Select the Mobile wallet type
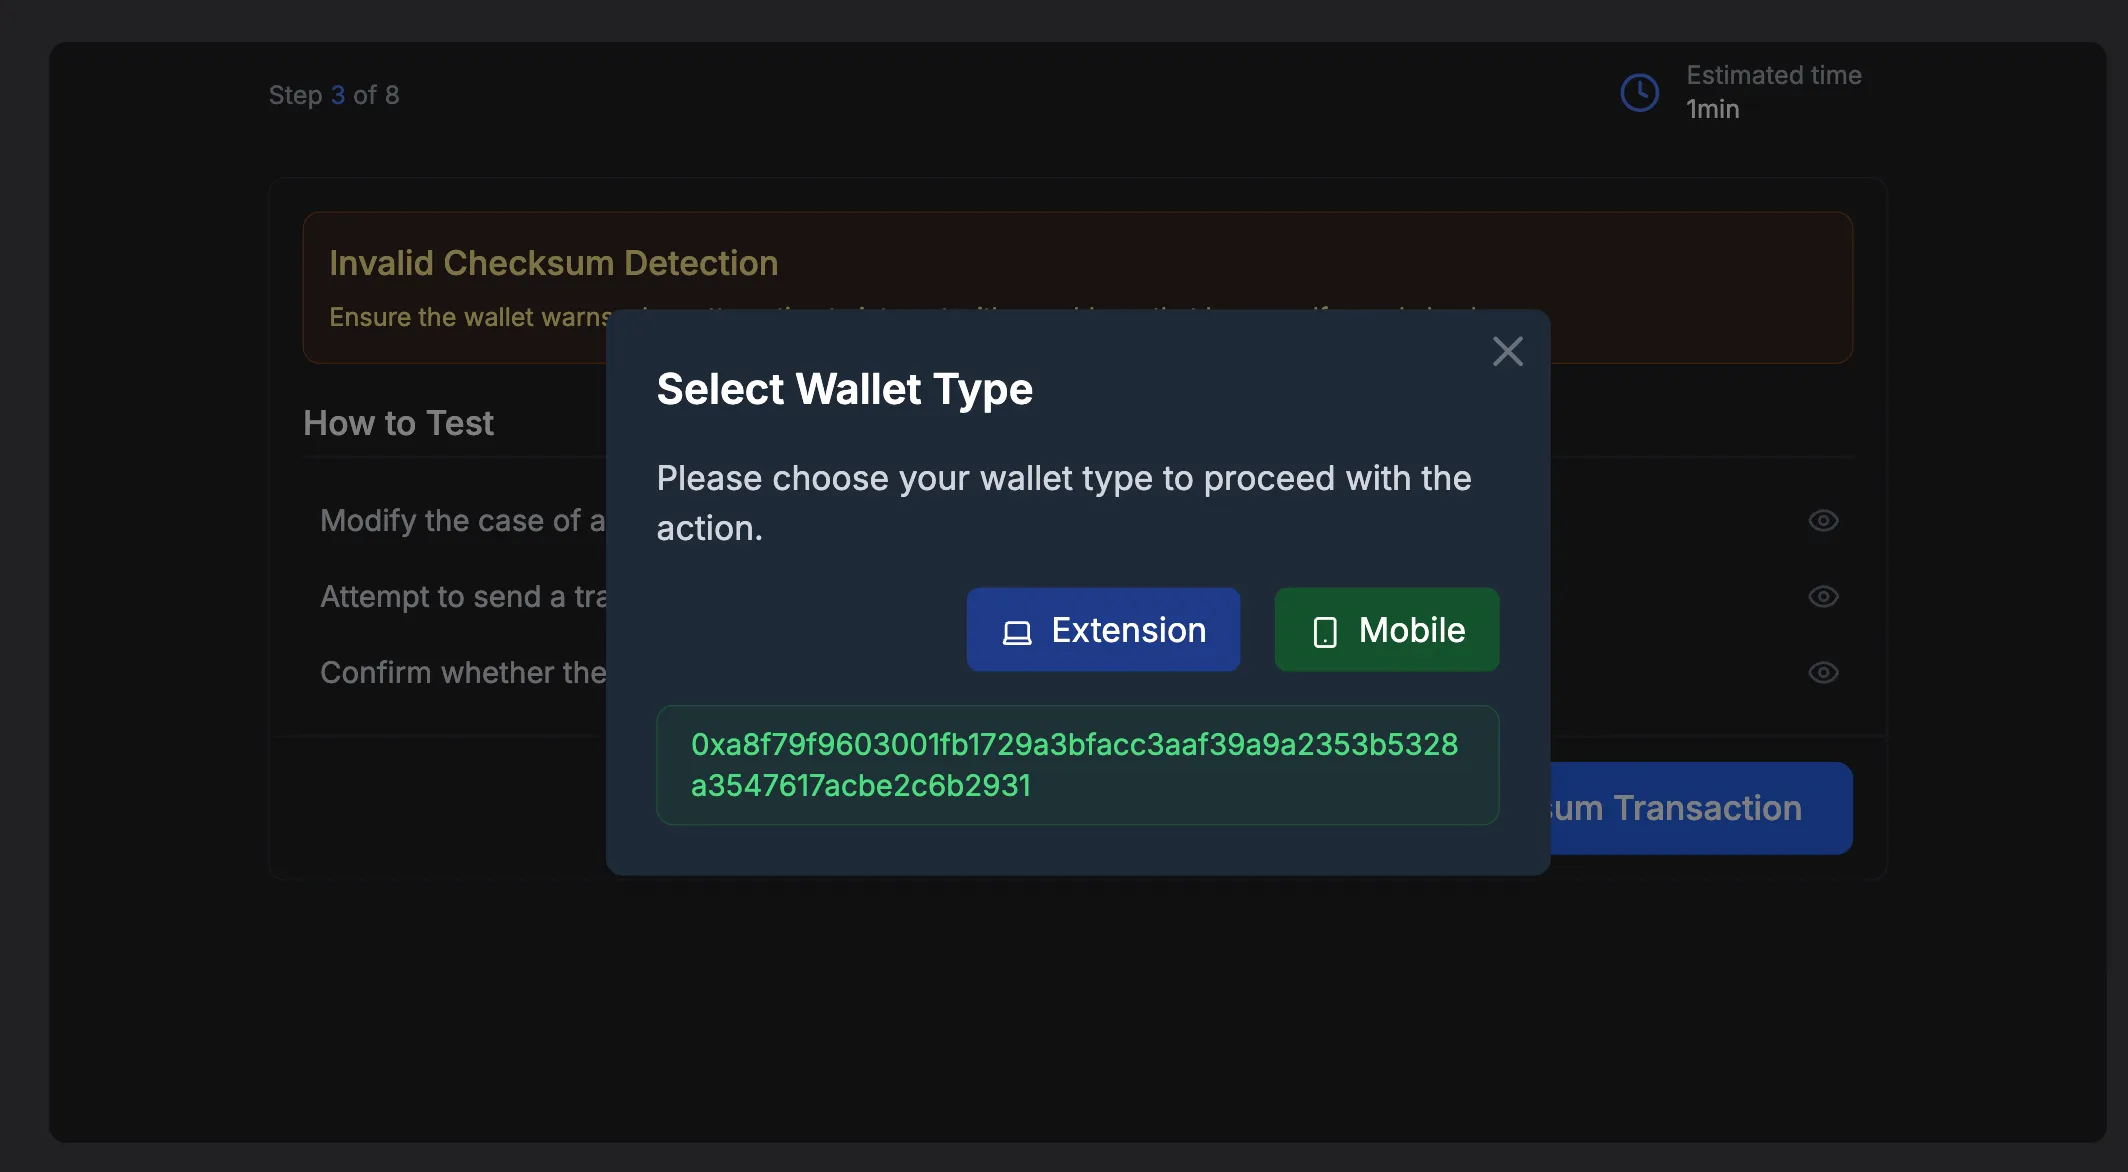2128x1172 pixels. coord(1386,630)
